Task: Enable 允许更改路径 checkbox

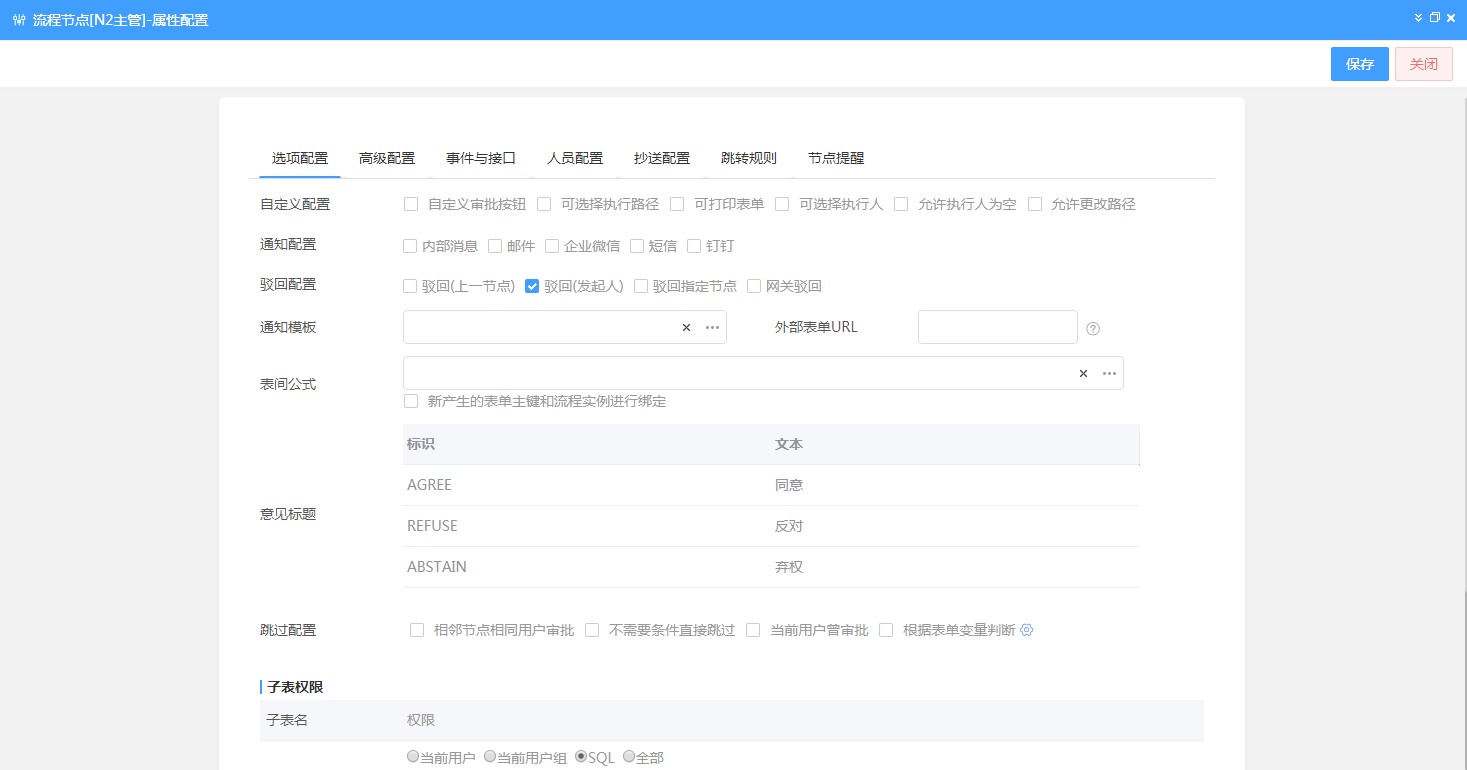Action: coord(1035,204)
